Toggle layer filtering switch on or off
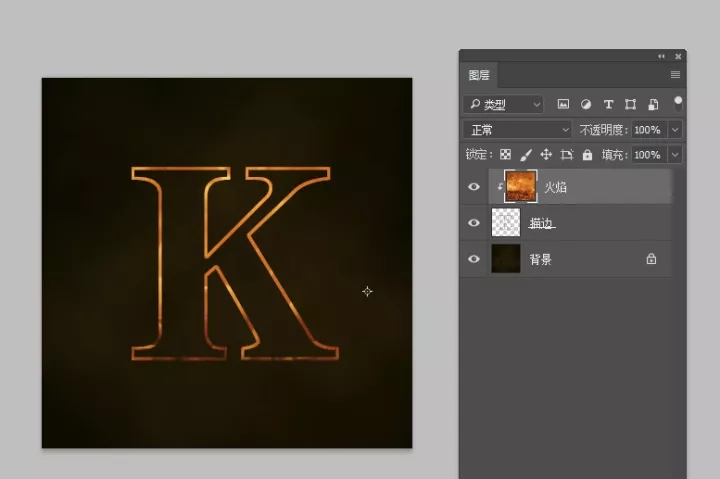 tap(678, 104)
